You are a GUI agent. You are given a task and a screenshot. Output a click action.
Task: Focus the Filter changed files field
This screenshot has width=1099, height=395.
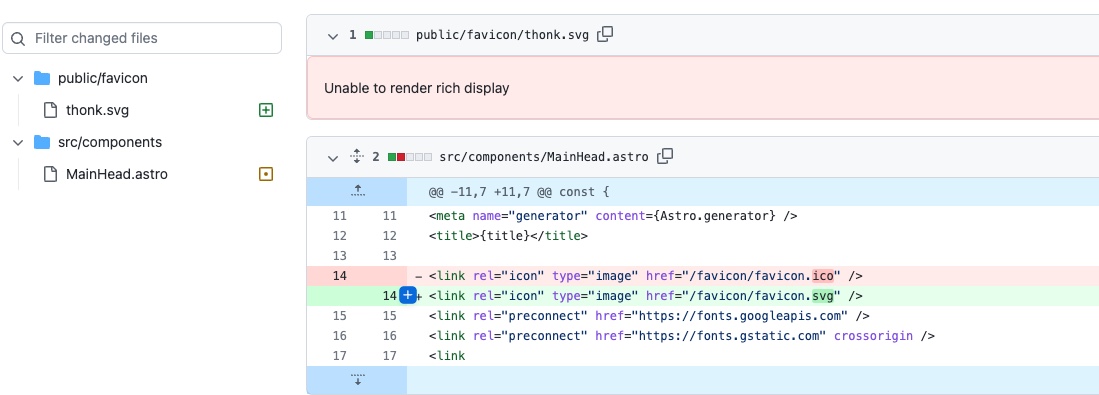pyautogui.click(x=142, y=38)
